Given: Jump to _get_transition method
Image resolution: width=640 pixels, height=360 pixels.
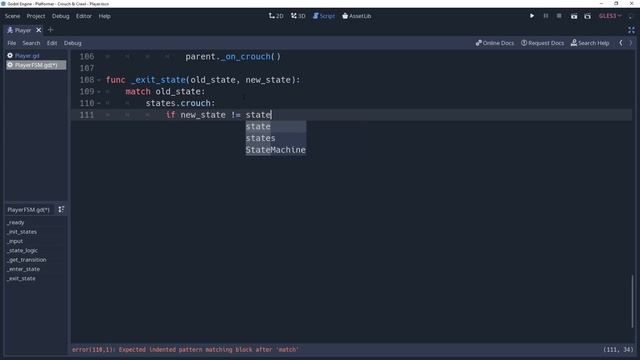Looking at the screenshot, I should pos(27,260).
